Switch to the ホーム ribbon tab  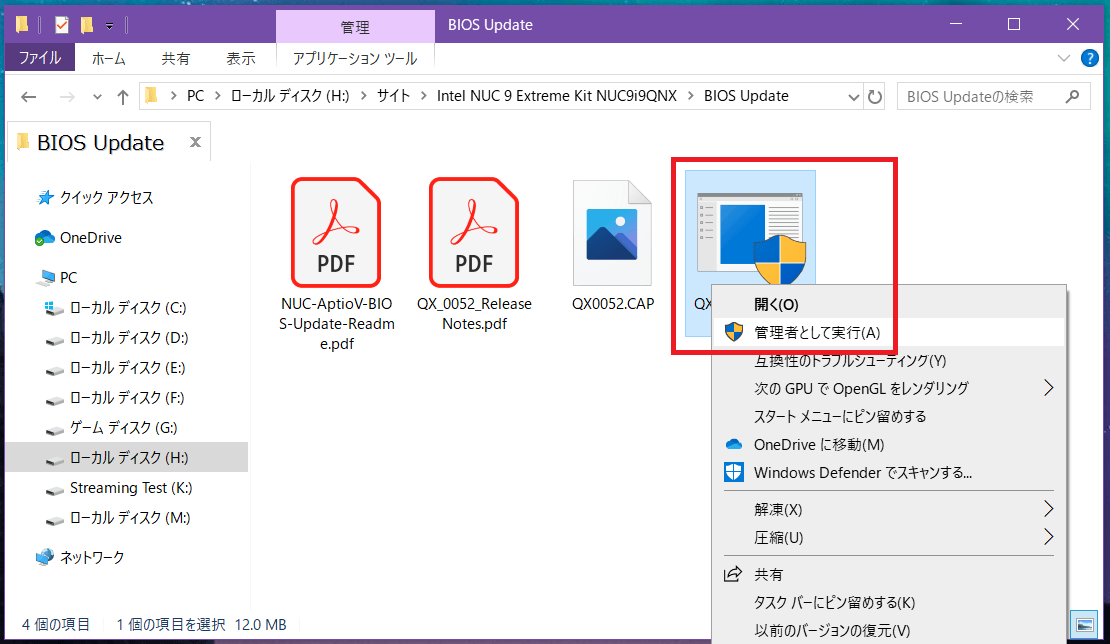tap(108, 58)
